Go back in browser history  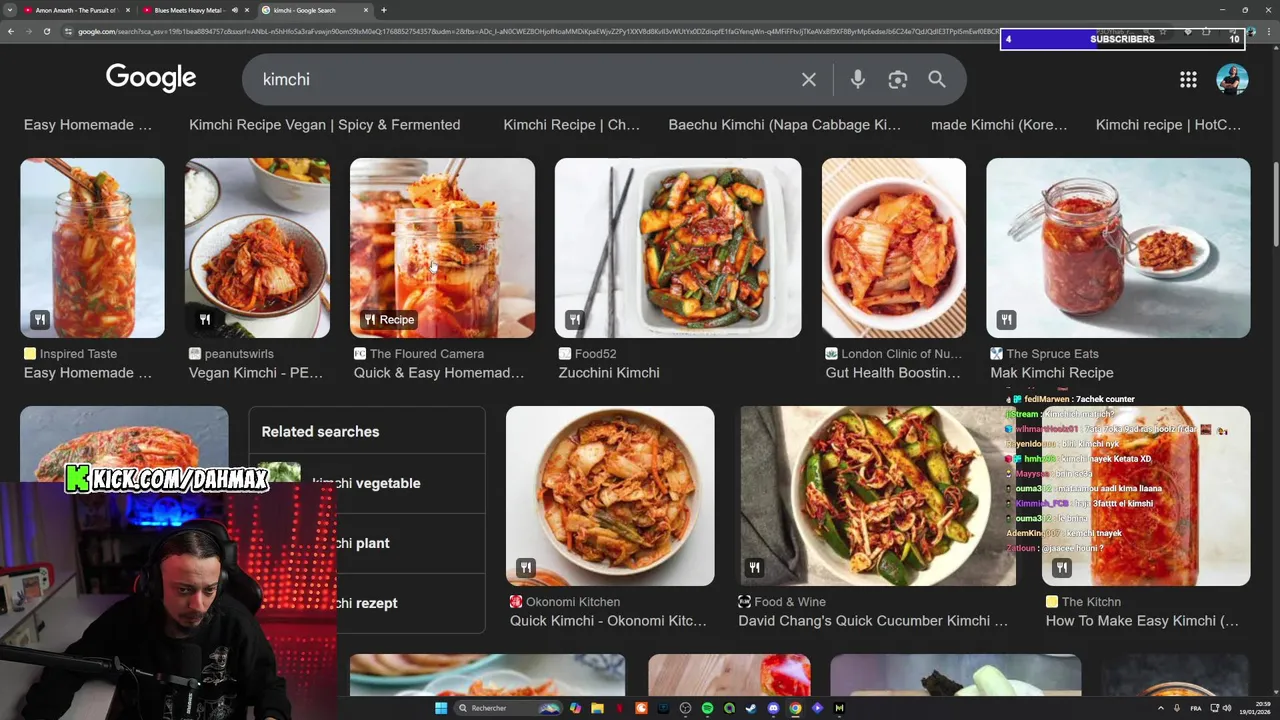(x=11, y=31)
